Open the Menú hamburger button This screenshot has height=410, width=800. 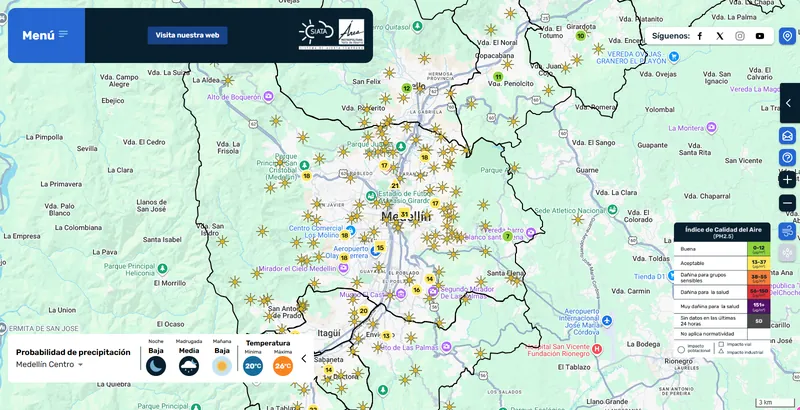[x=46, y=35]
